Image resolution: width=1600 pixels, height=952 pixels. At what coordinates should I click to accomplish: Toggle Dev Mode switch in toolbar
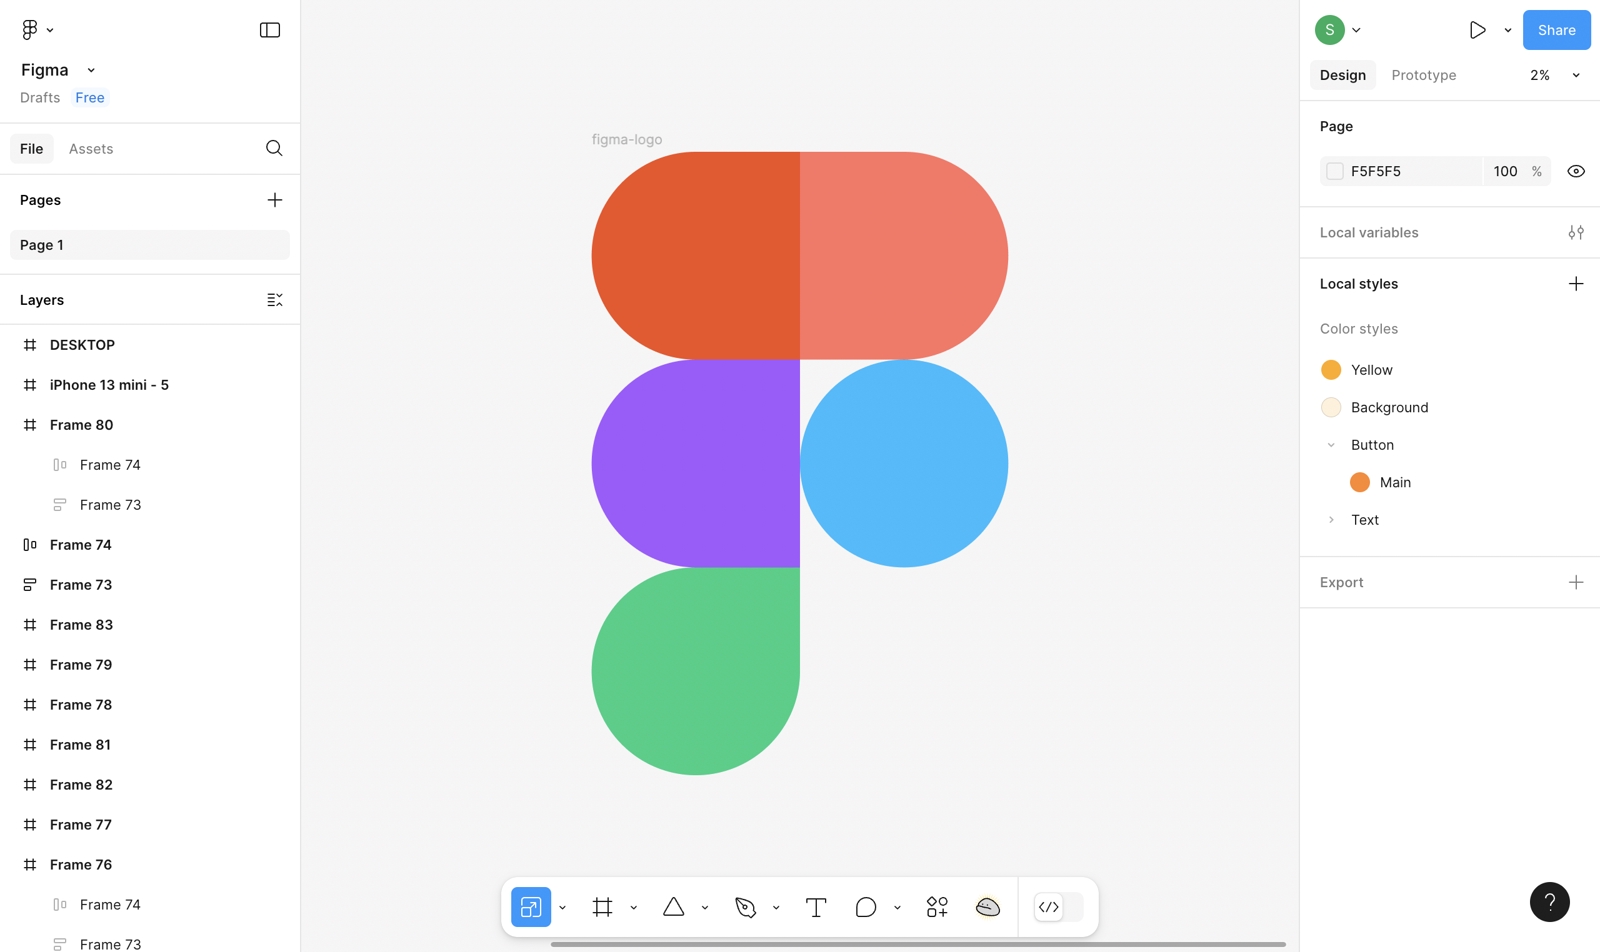pyautogui.click(x=1058, y=907)
